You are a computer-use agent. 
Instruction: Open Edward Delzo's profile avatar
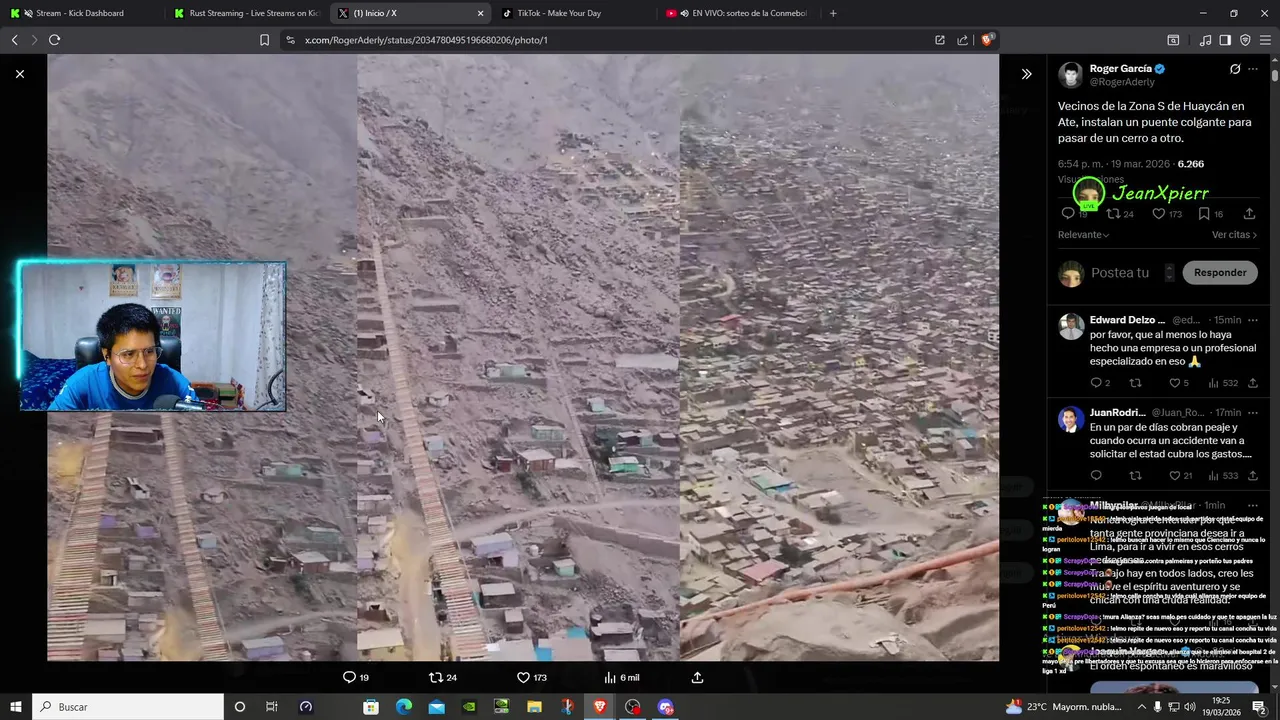(1071, 326)
